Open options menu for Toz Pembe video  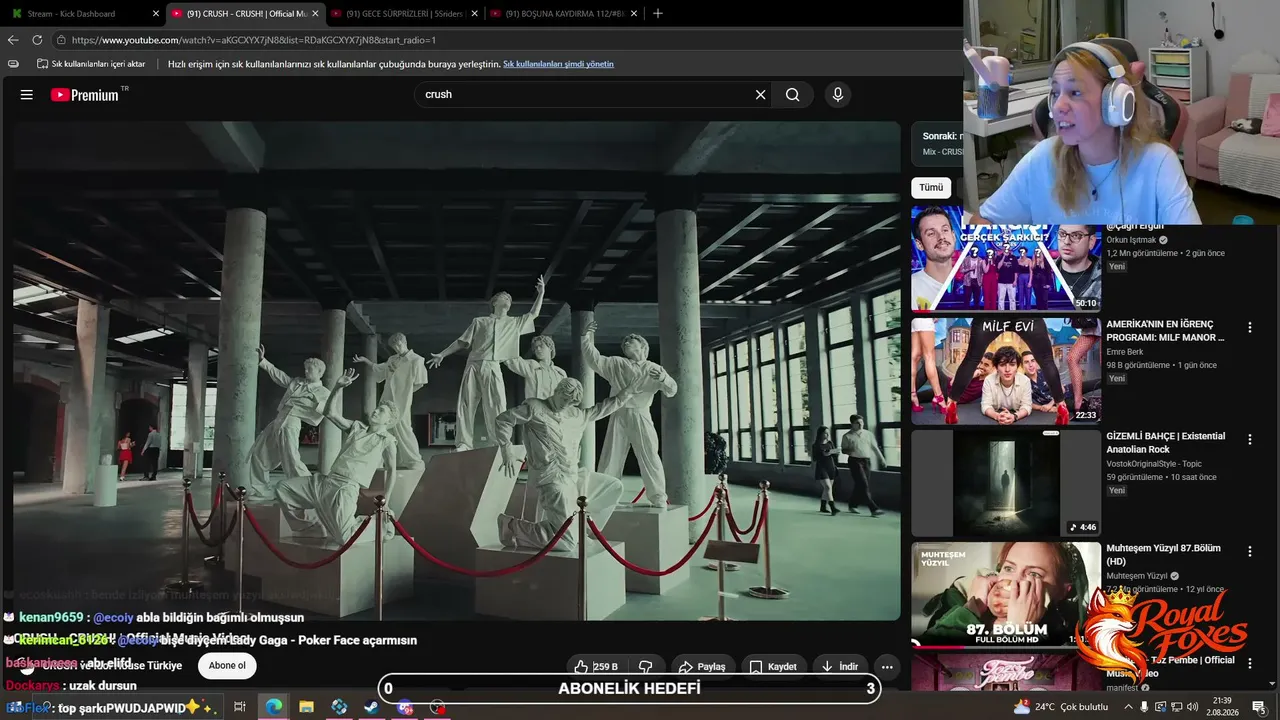(1249, 663)
